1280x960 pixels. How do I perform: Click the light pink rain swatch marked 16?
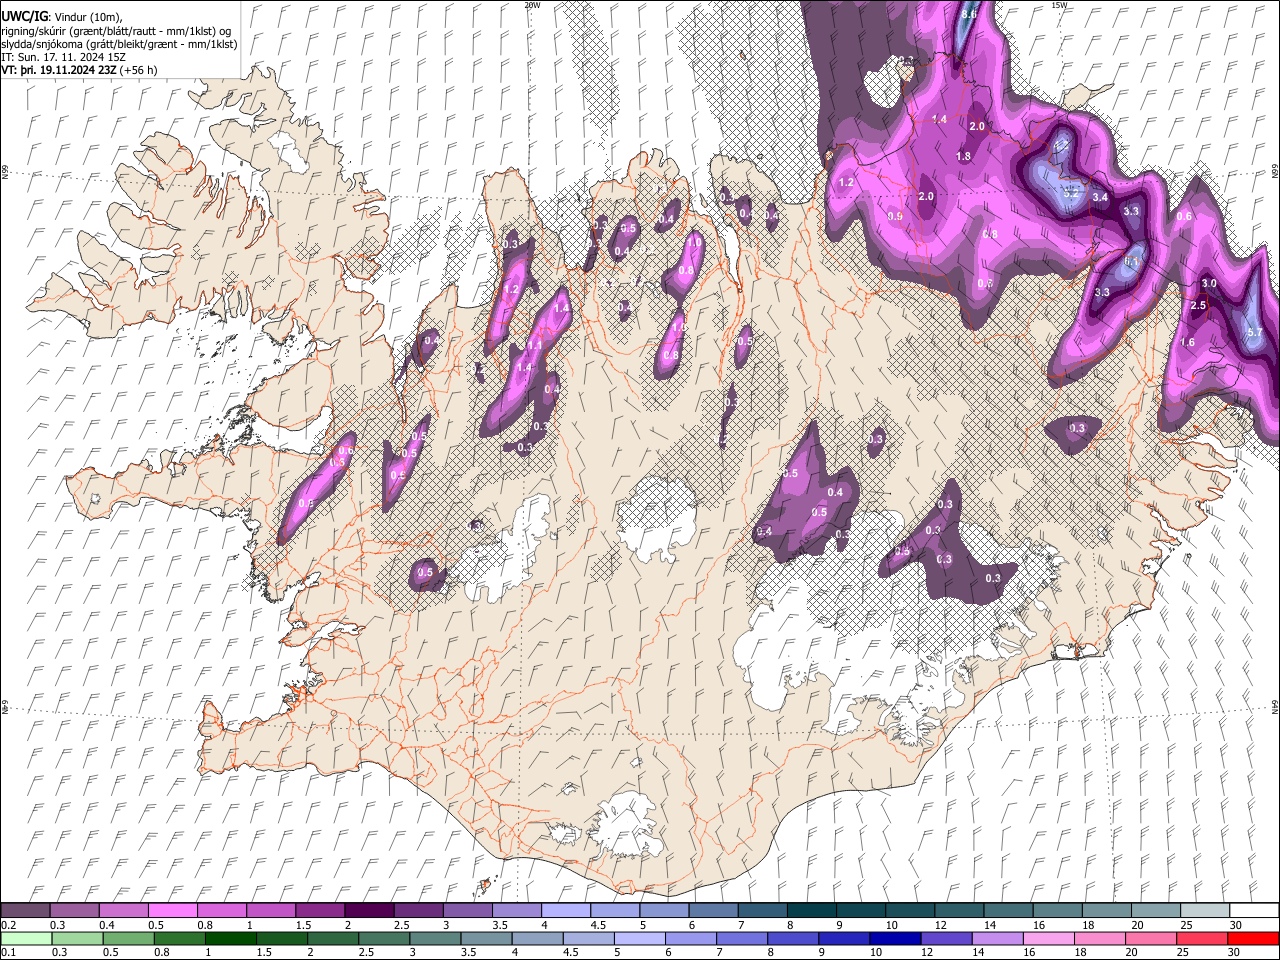click(x=1047, y=939)
